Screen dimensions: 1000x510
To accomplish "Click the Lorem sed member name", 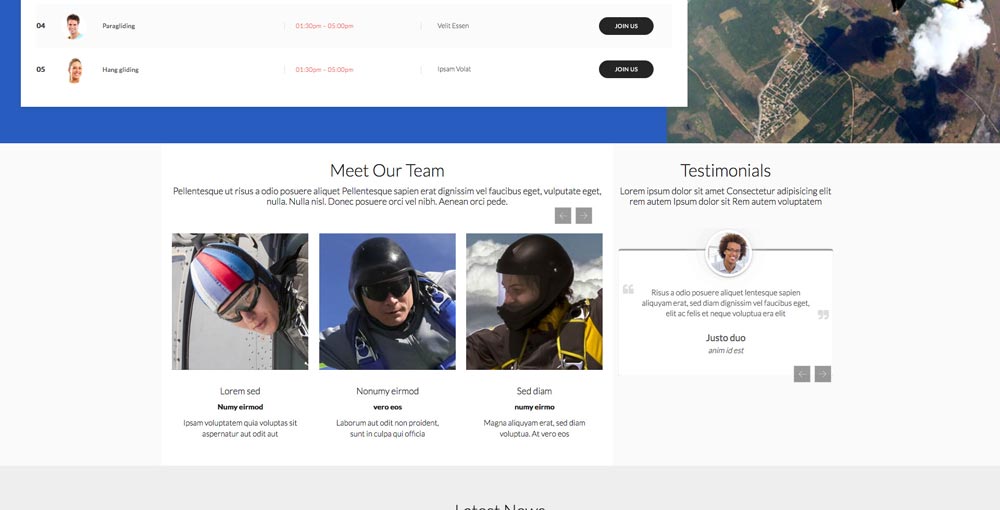I will [240, 391].
